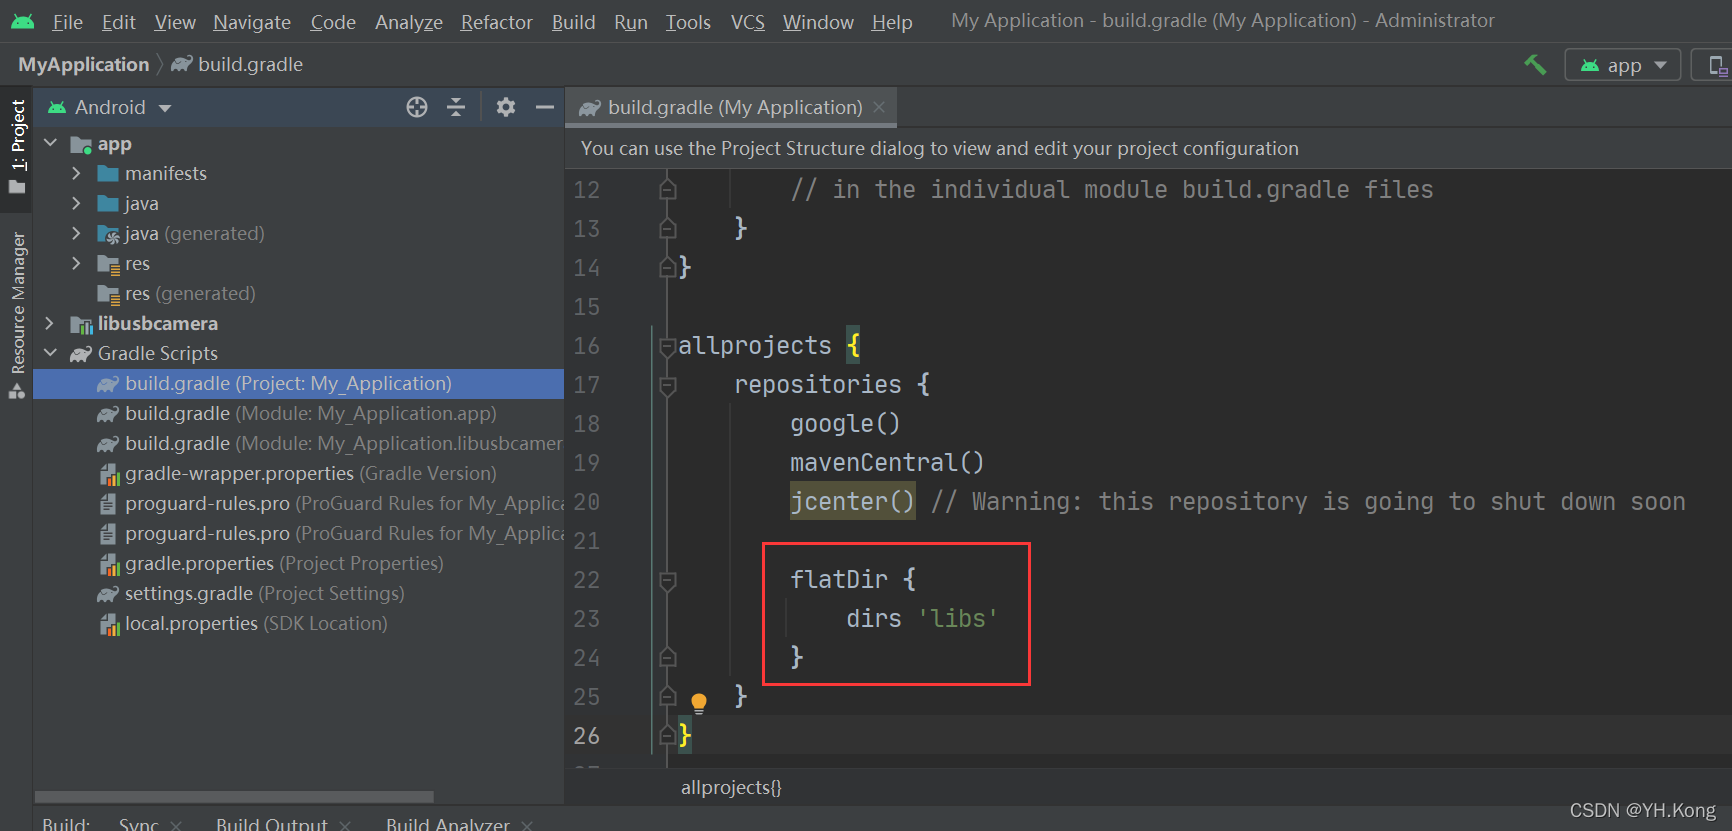Click the locate-in-tree target icon
Viewport: 1732px width, 831px height.
(417, 107)
